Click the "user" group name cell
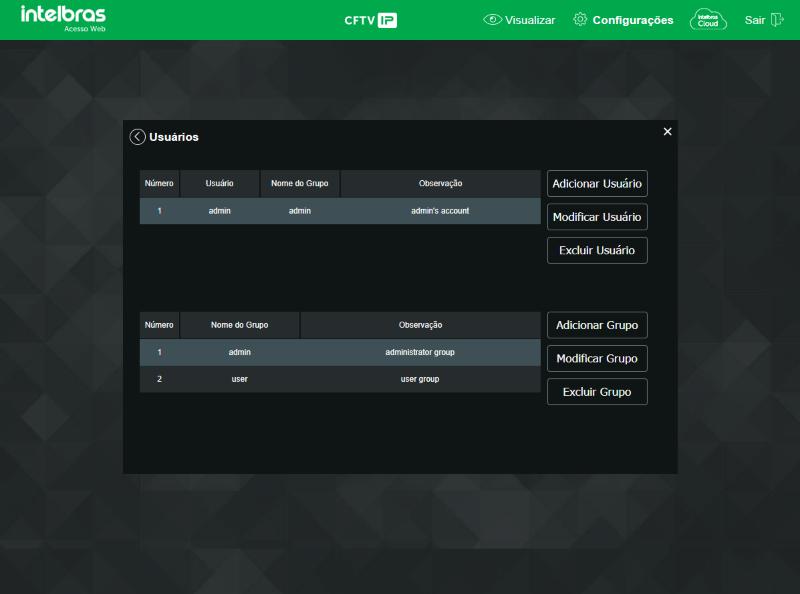 click(239, 379)
